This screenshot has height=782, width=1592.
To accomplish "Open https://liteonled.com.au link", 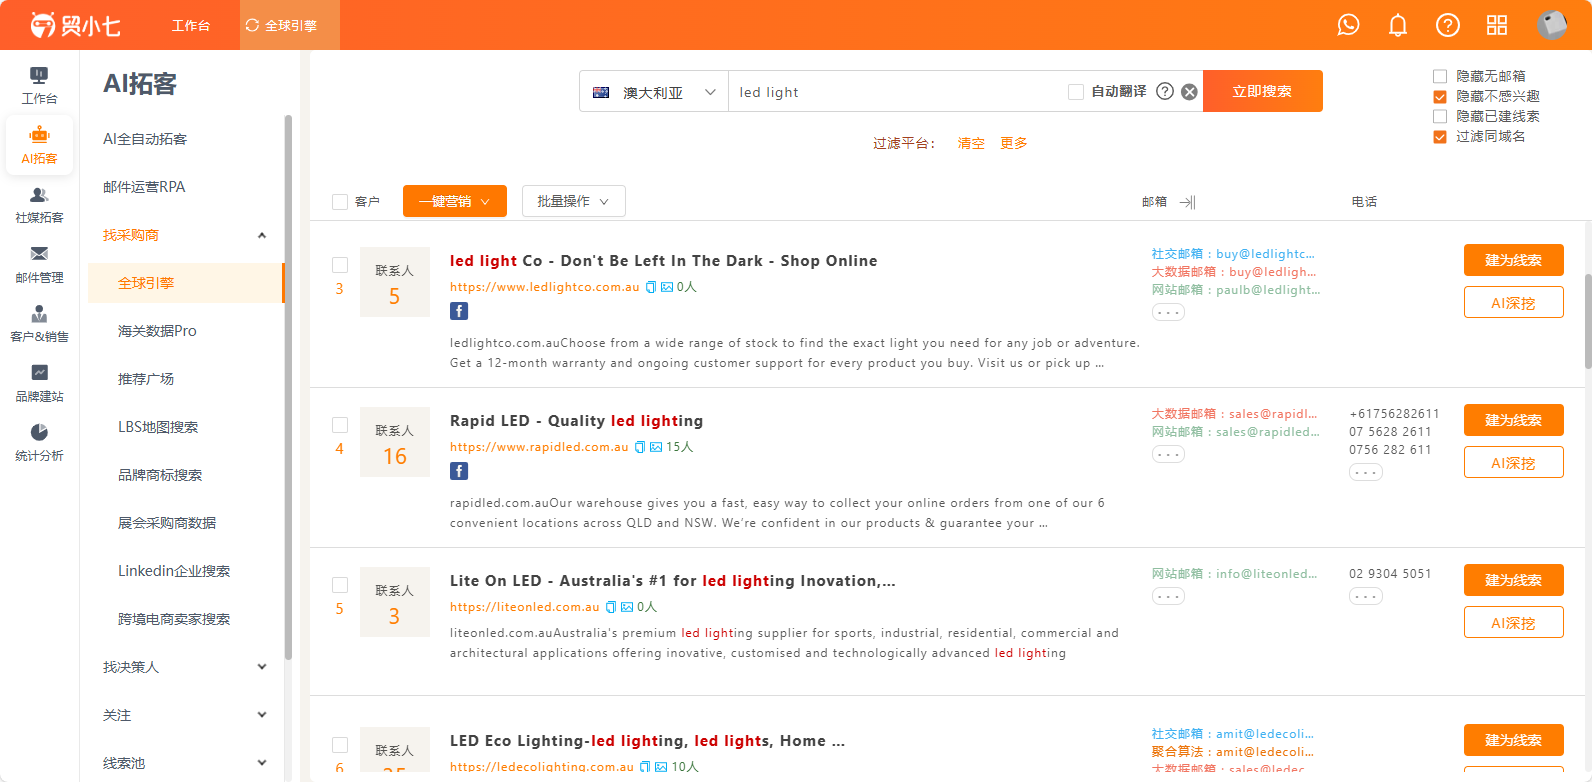I will click(x=525, y=607).
